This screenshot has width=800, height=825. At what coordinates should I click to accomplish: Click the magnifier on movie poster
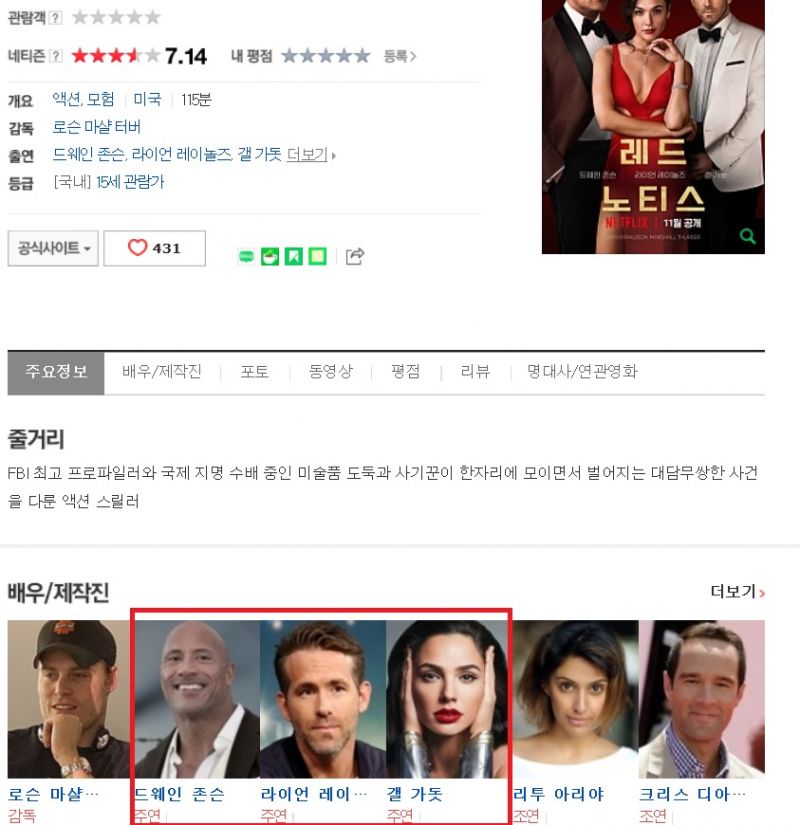pyautogui.click(x=747, y=236)
